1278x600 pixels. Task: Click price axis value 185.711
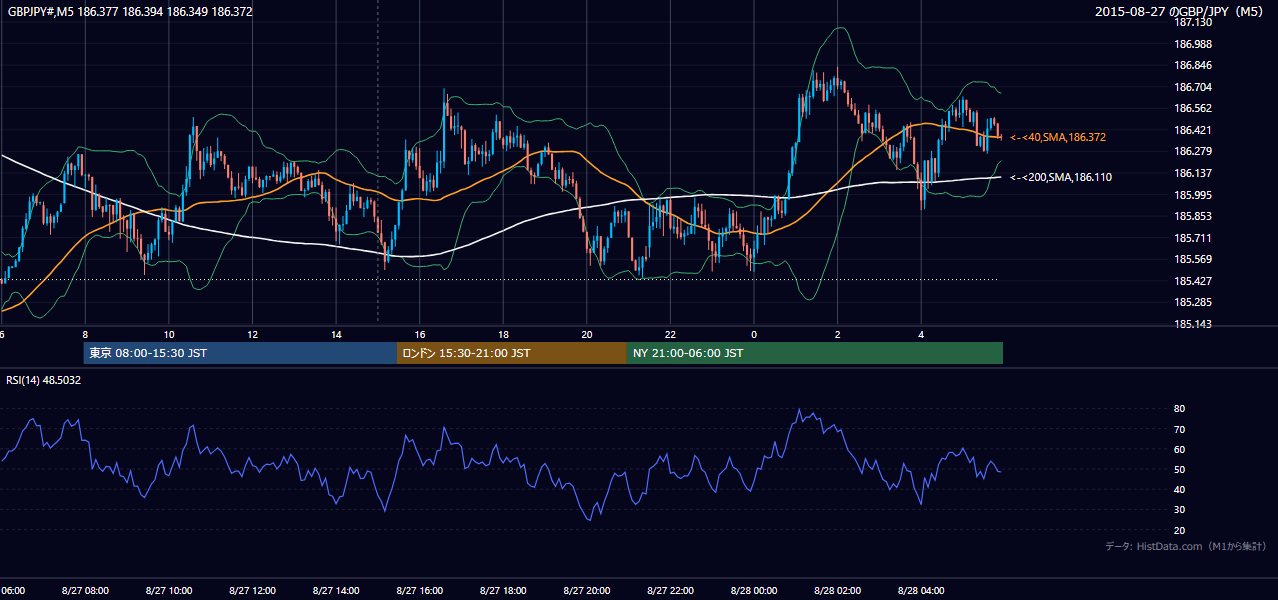pos(1194,238)
